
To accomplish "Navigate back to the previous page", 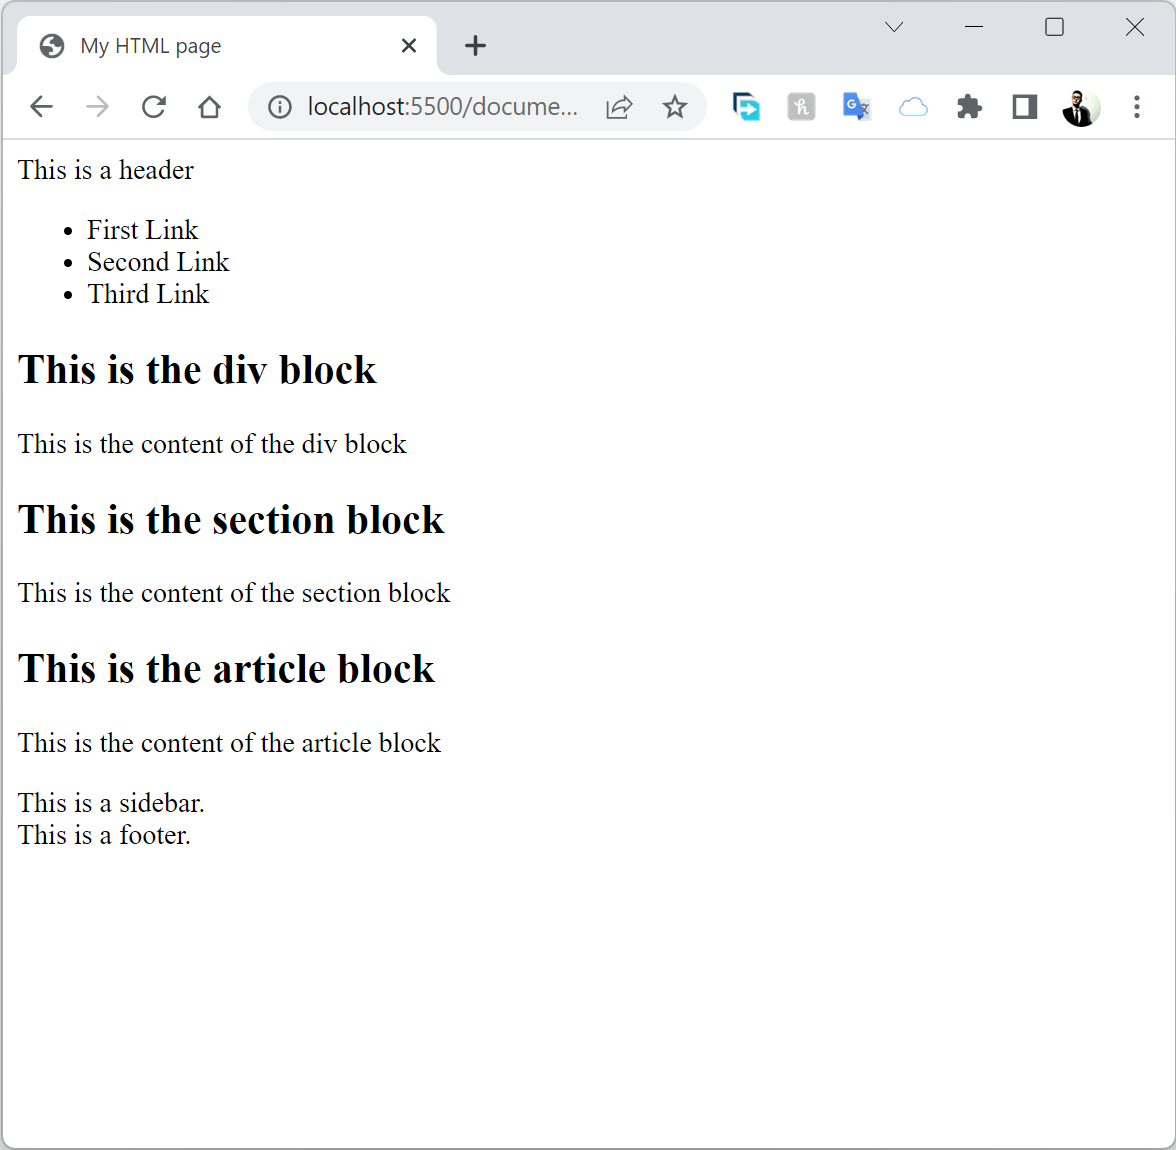I will (x=41, y=106).
